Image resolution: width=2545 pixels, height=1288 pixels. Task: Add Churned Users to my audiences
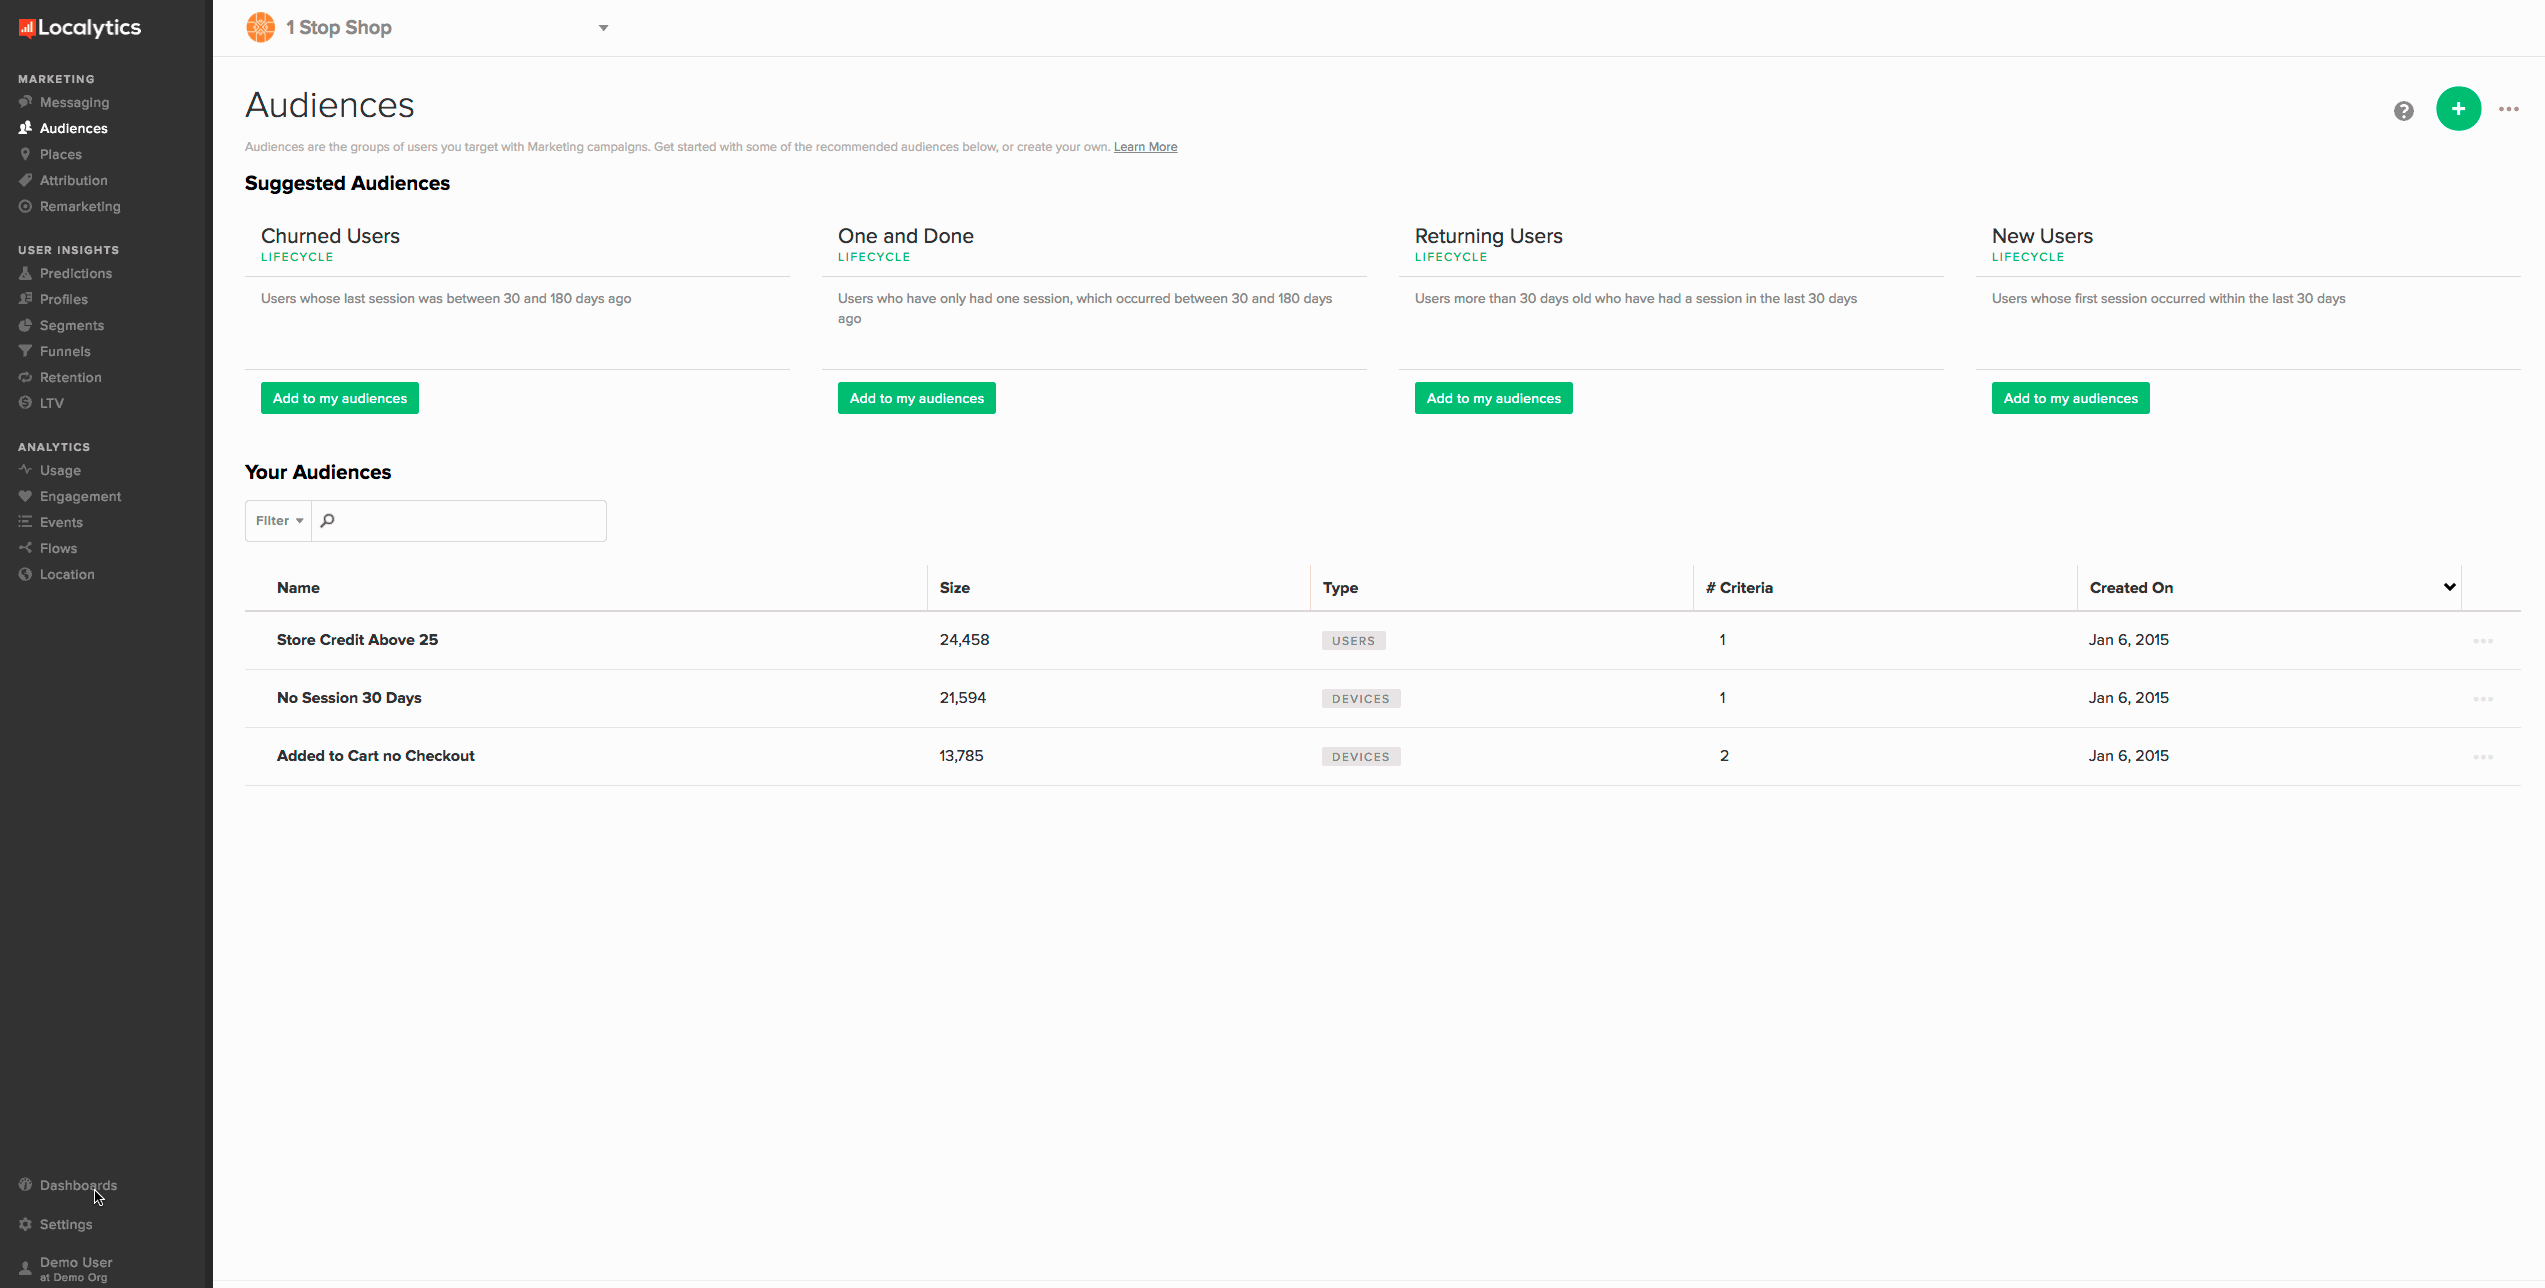click(339, 398)
